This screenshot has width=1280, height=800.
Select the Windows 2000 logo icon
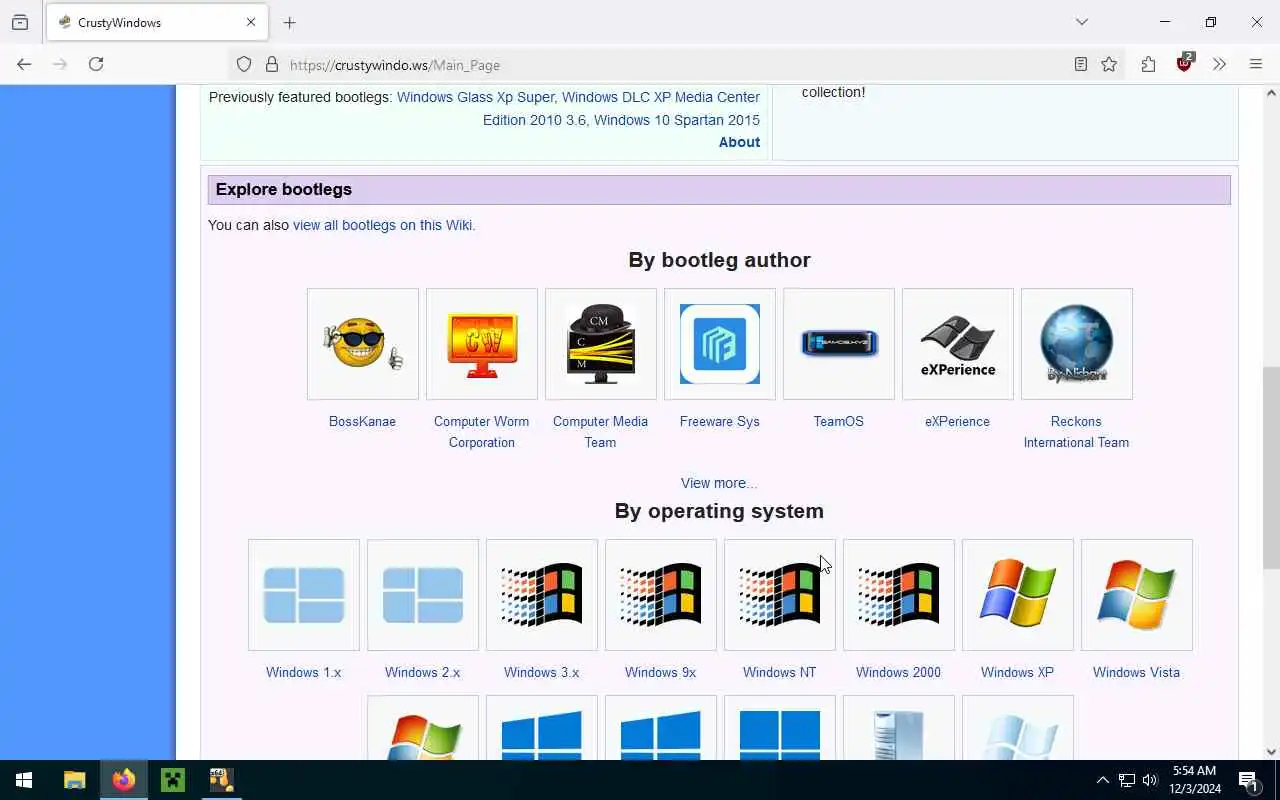point(899,595)
